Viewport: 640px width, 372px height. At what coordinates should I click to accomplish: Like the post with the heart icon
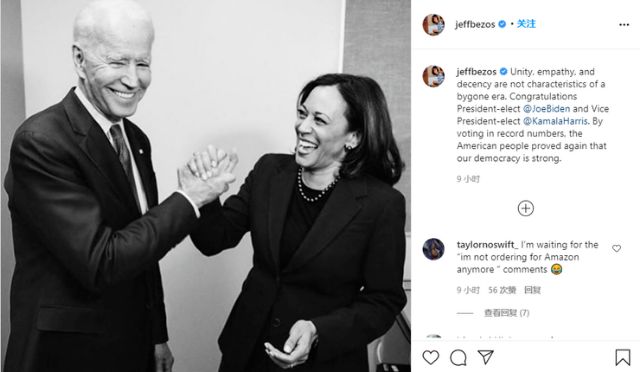[x=431, y=357]
